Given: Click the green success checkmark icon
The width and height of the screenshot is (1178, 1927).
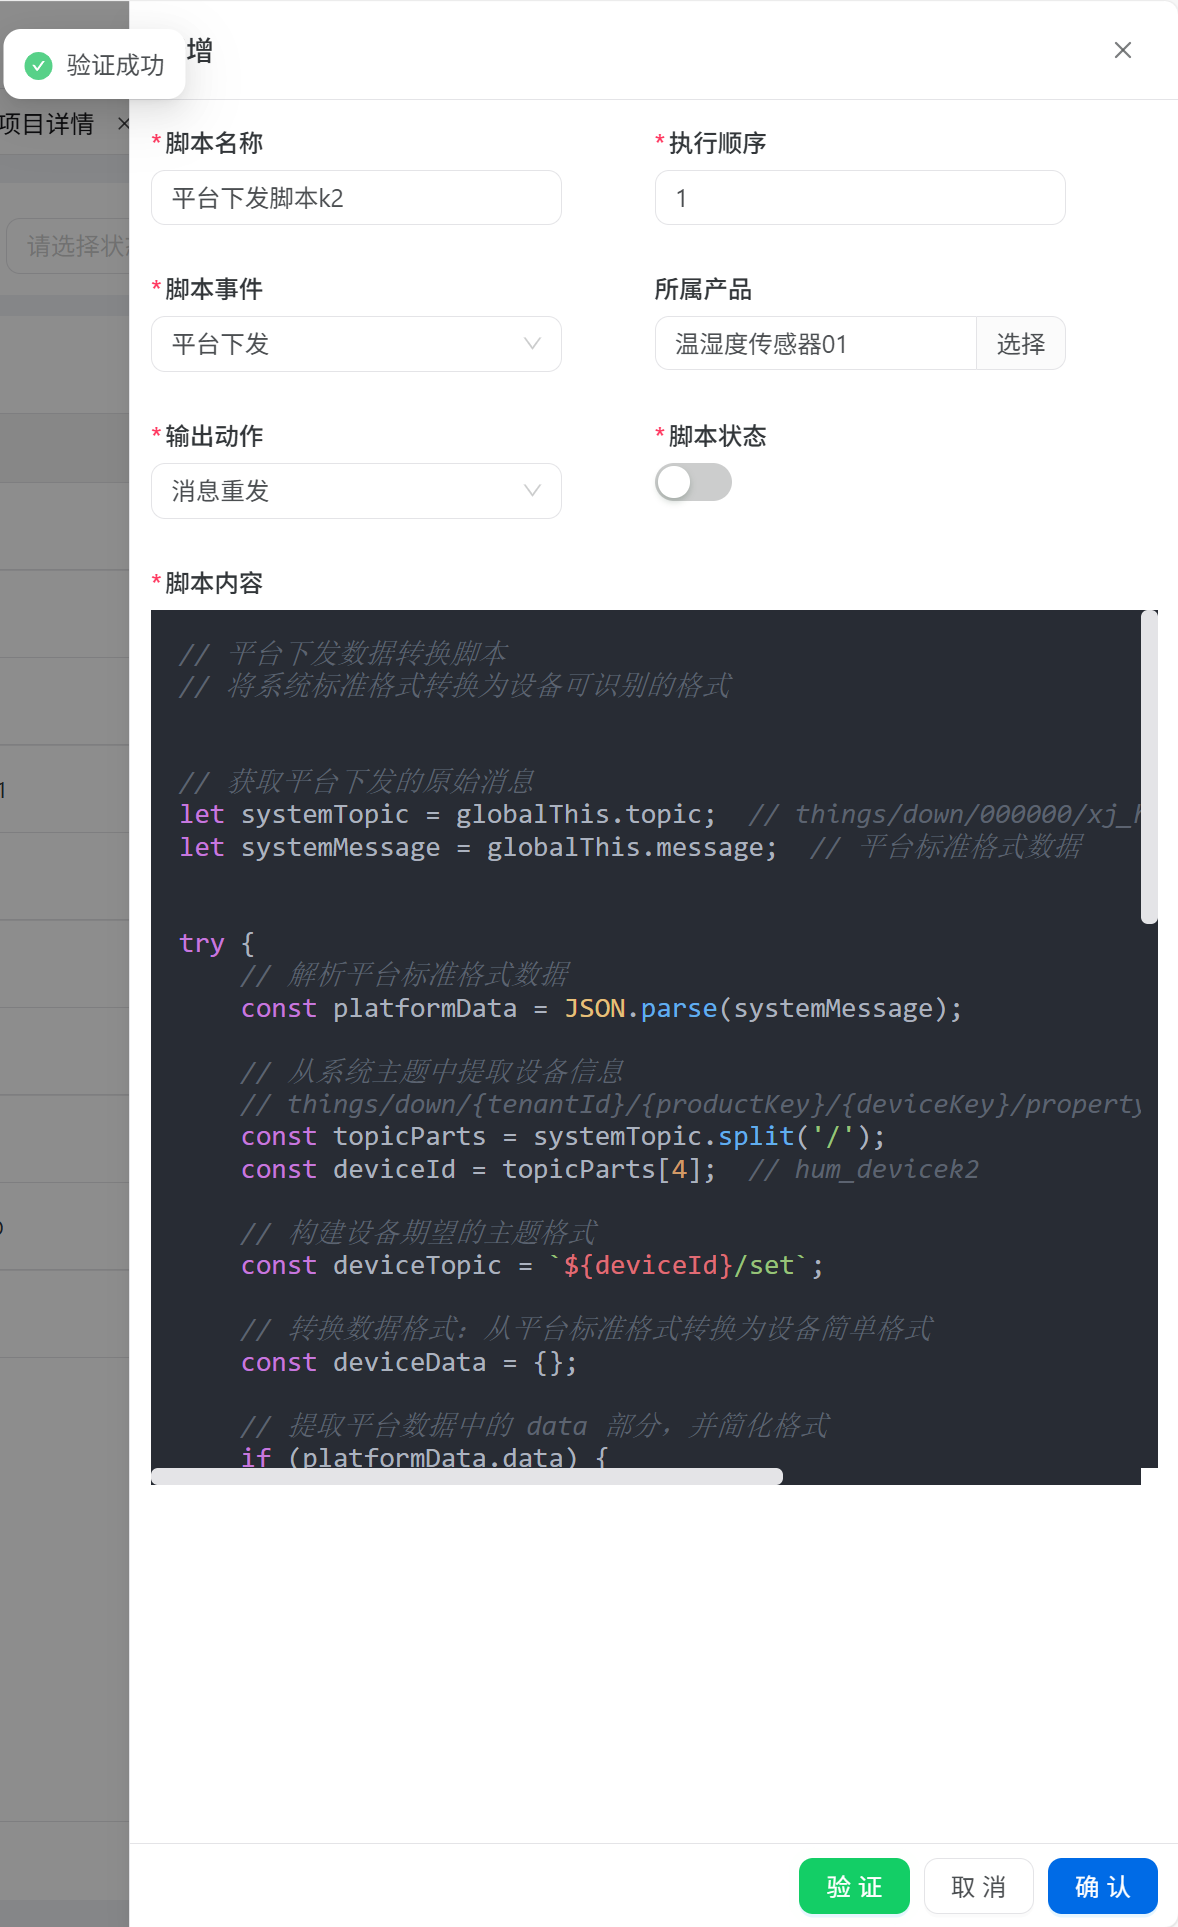Looking at the screenshot, I should pyautogui.click(x=38, y=66).
